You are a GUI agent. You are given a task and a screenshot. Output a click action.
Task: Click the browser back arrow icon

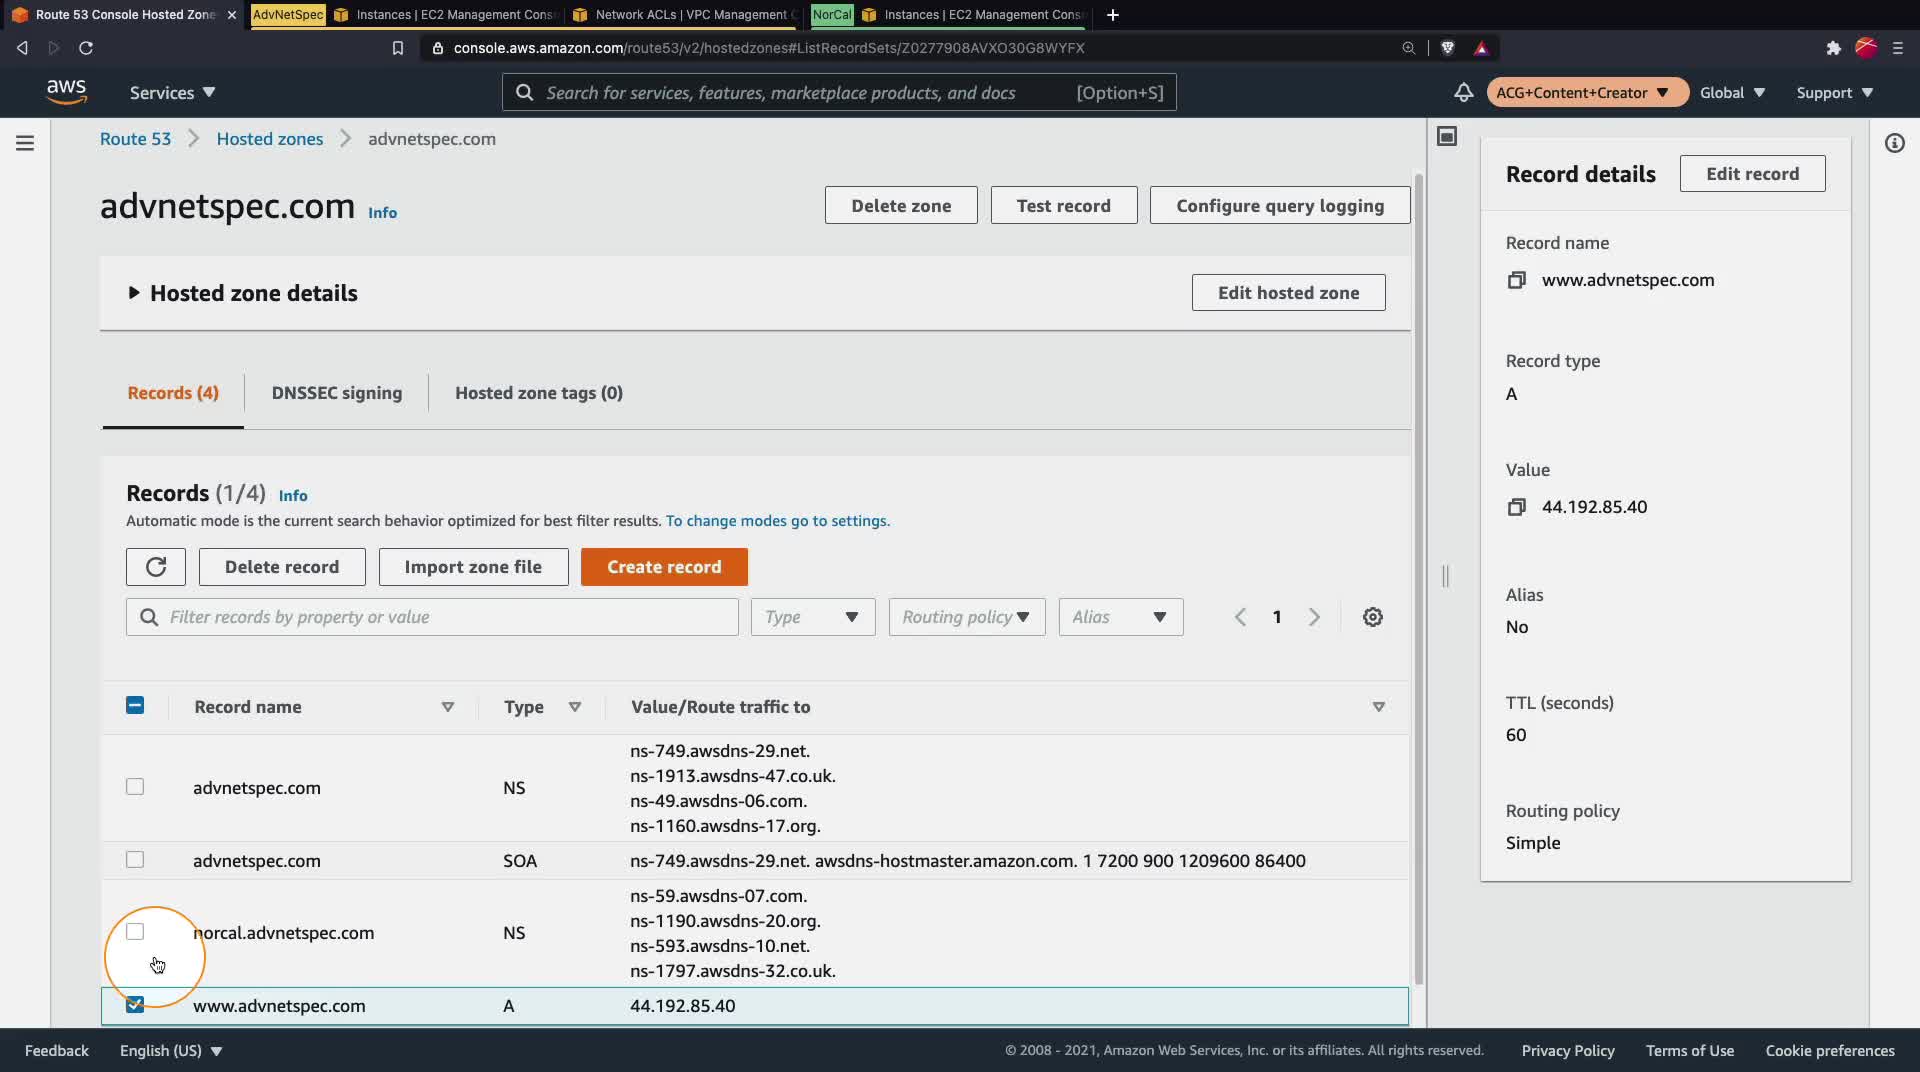click(22, 48)
